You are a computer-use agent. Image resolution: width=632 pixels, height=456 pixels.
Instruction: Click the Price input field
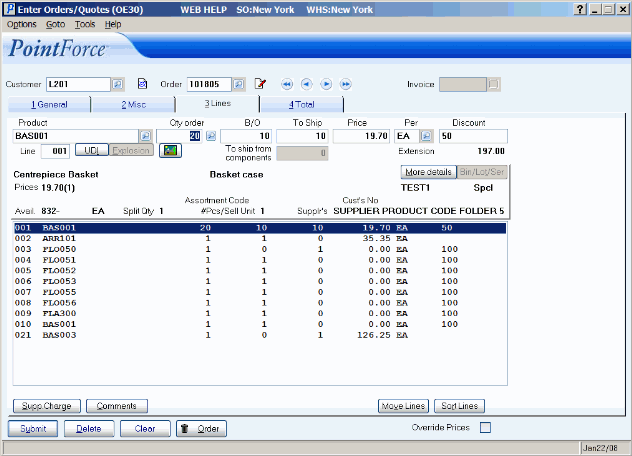pyautogui.click(x=361, y=136)
